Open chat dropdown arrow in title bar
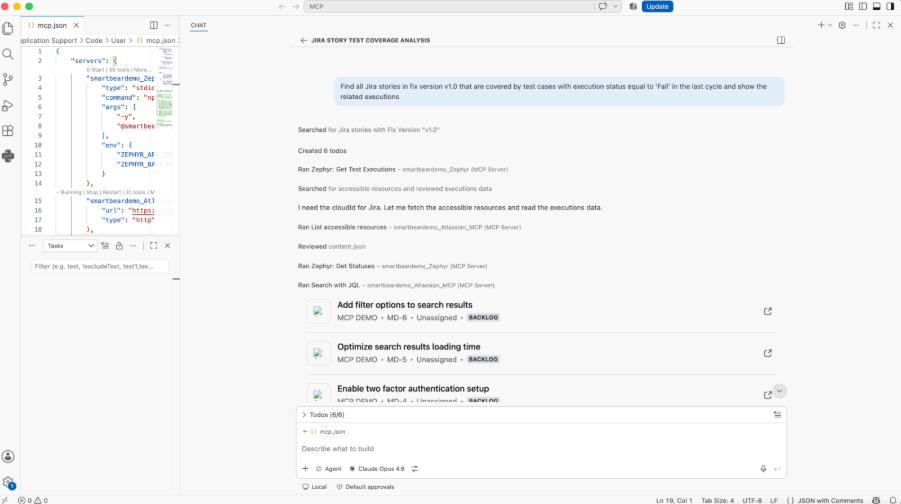 tap(615, 6)
